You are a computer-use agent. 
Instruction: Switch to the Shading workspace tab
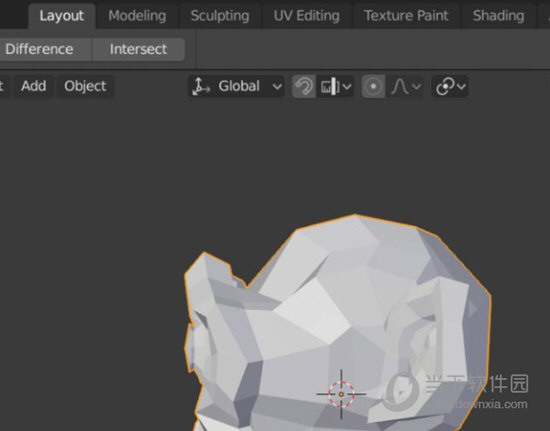coord(498,16)
